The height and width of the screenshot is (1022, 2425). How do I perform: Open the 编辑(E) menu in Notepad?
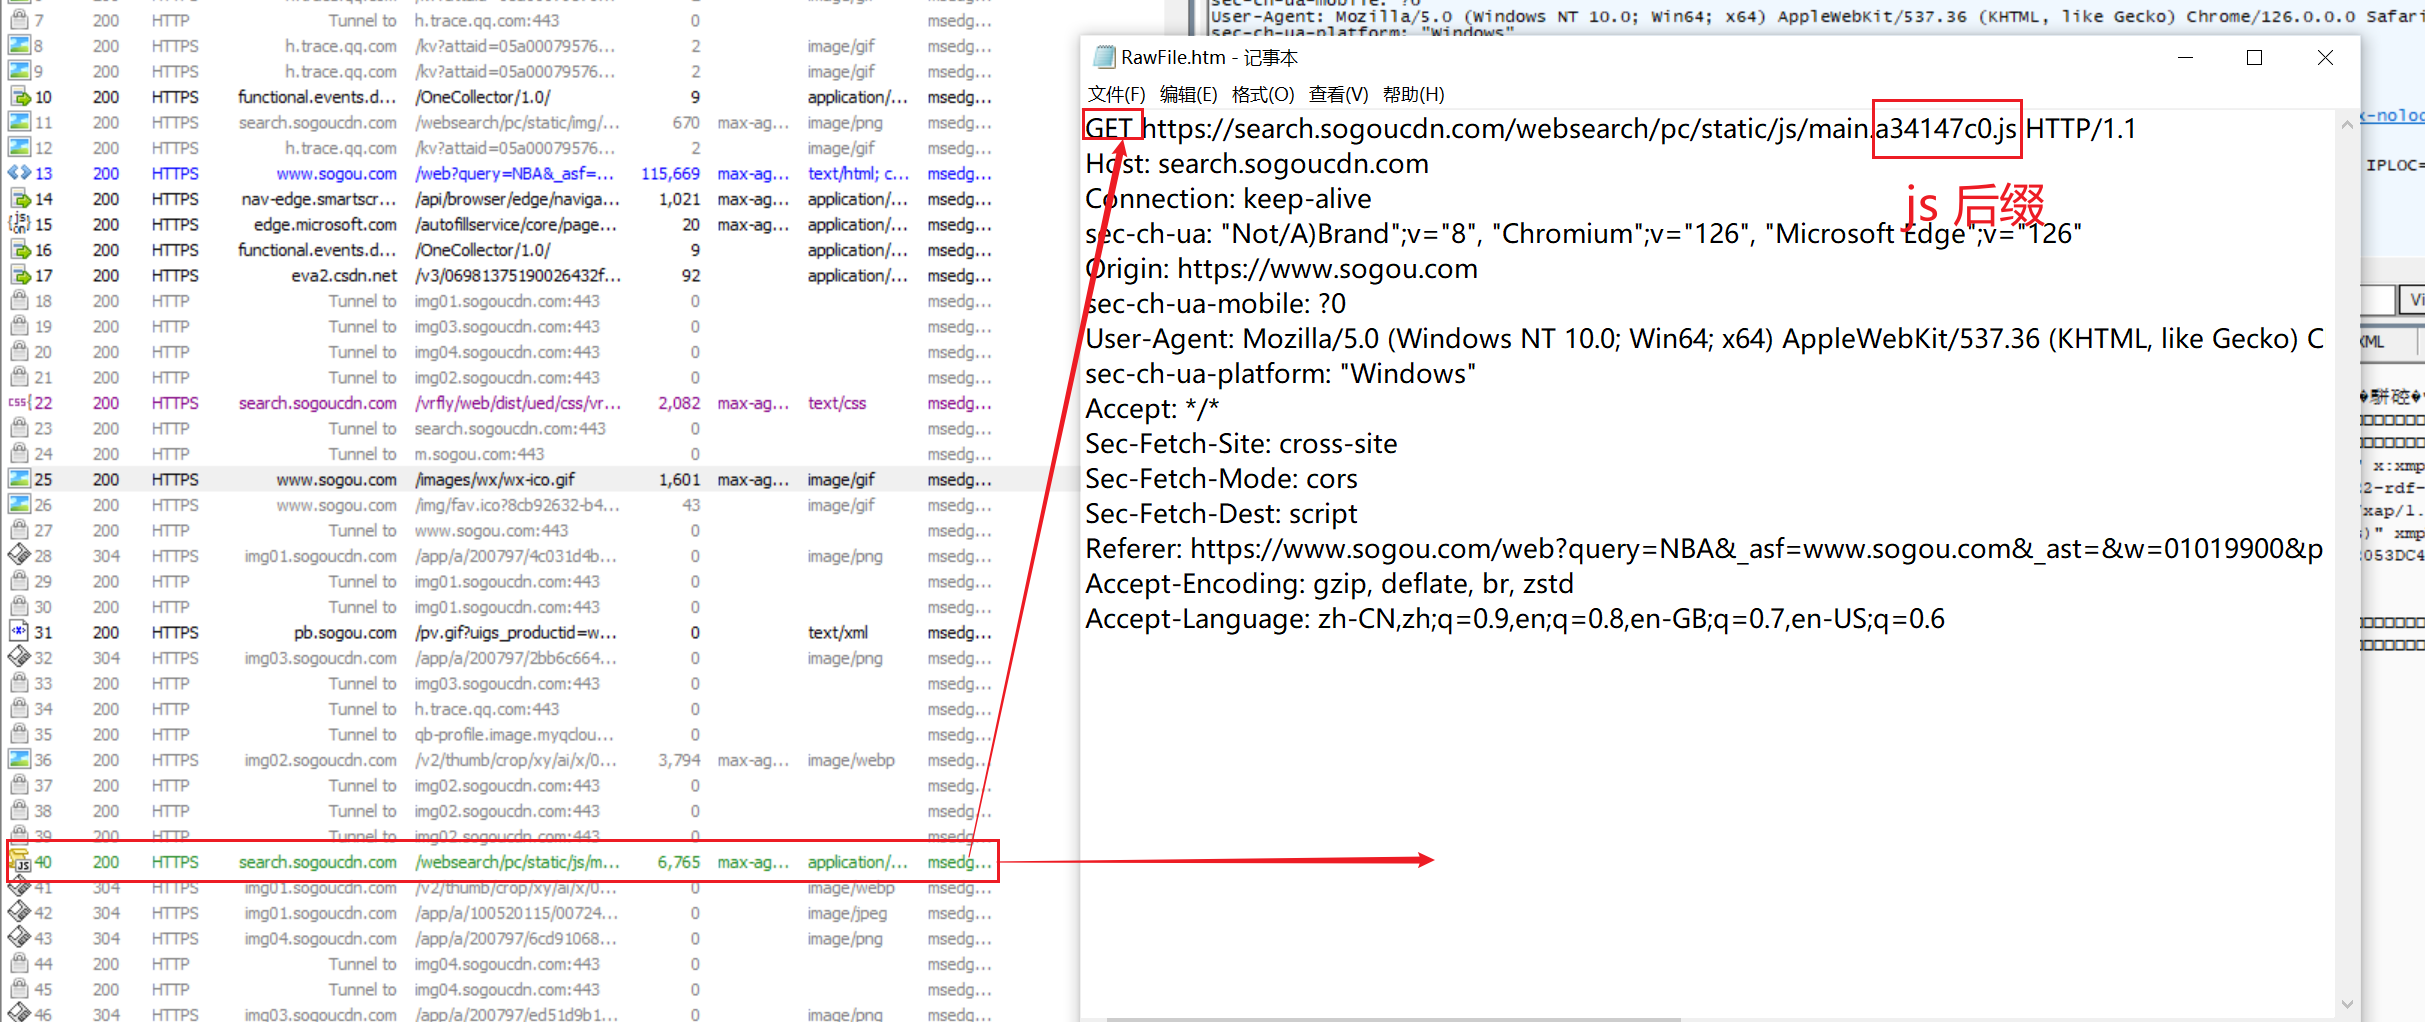click(x=1188, y=94)
